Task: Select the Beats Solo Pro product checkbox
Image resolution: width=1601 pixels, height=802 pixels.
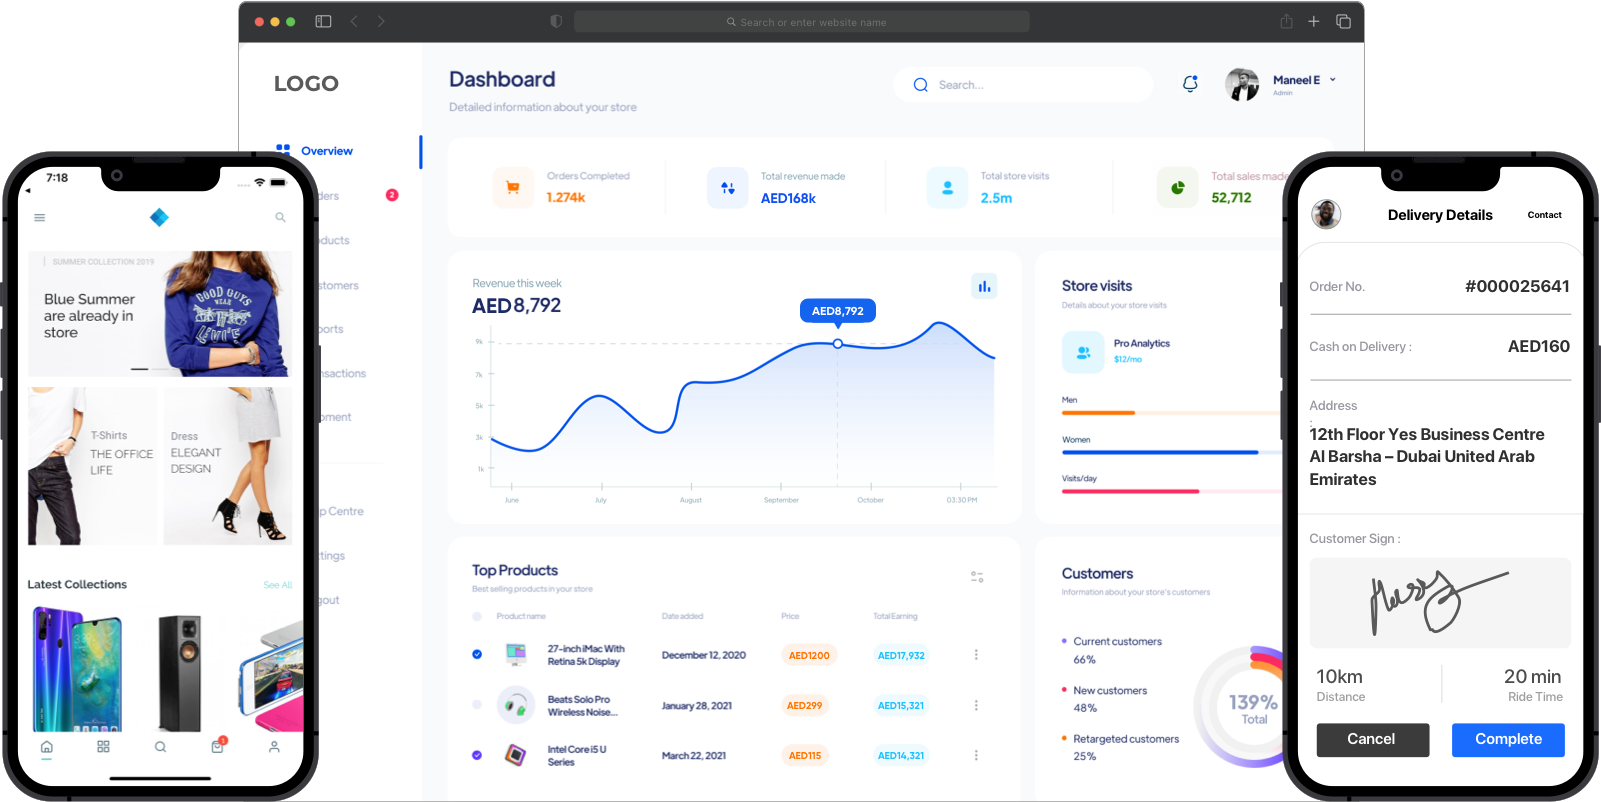Action: (x=477, y=705)
